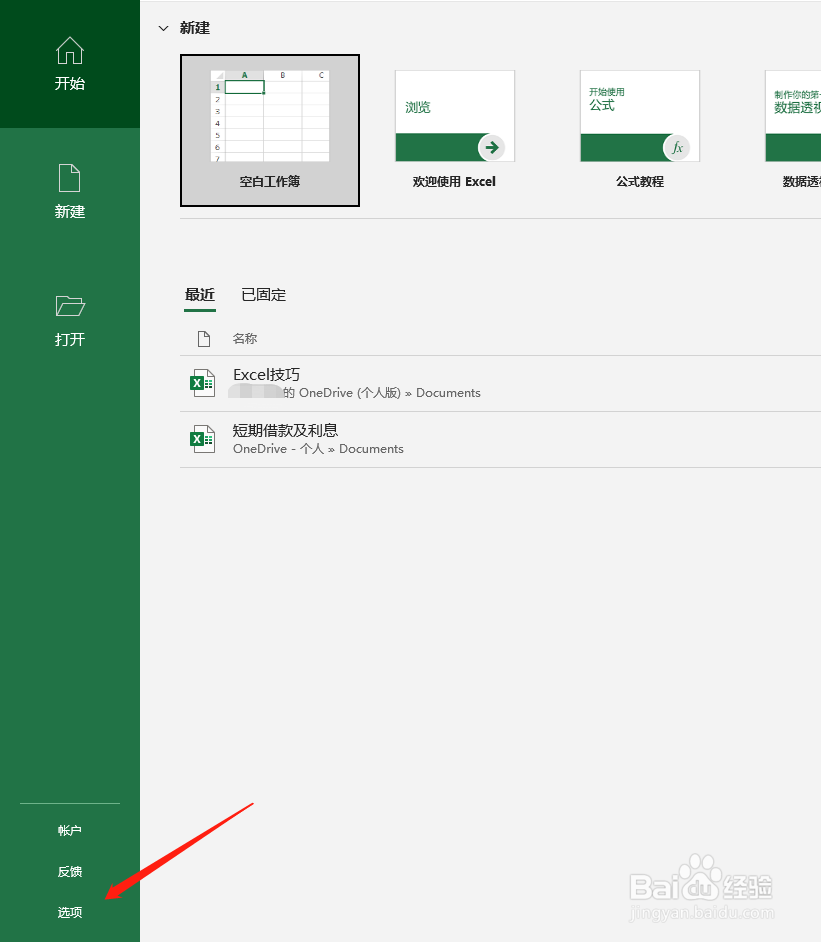Click the New (新建) blank page icon
Viewport: 821px width, 942px height.
70,178
